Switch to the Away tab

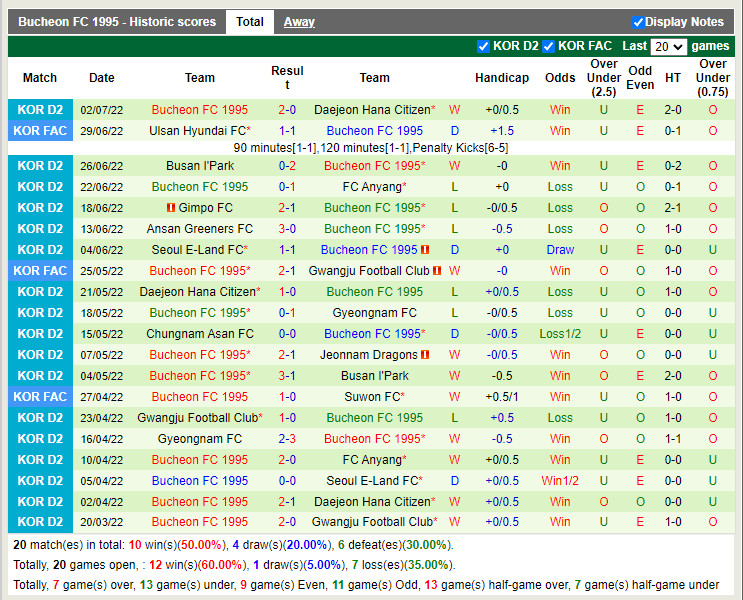(299, 22)
